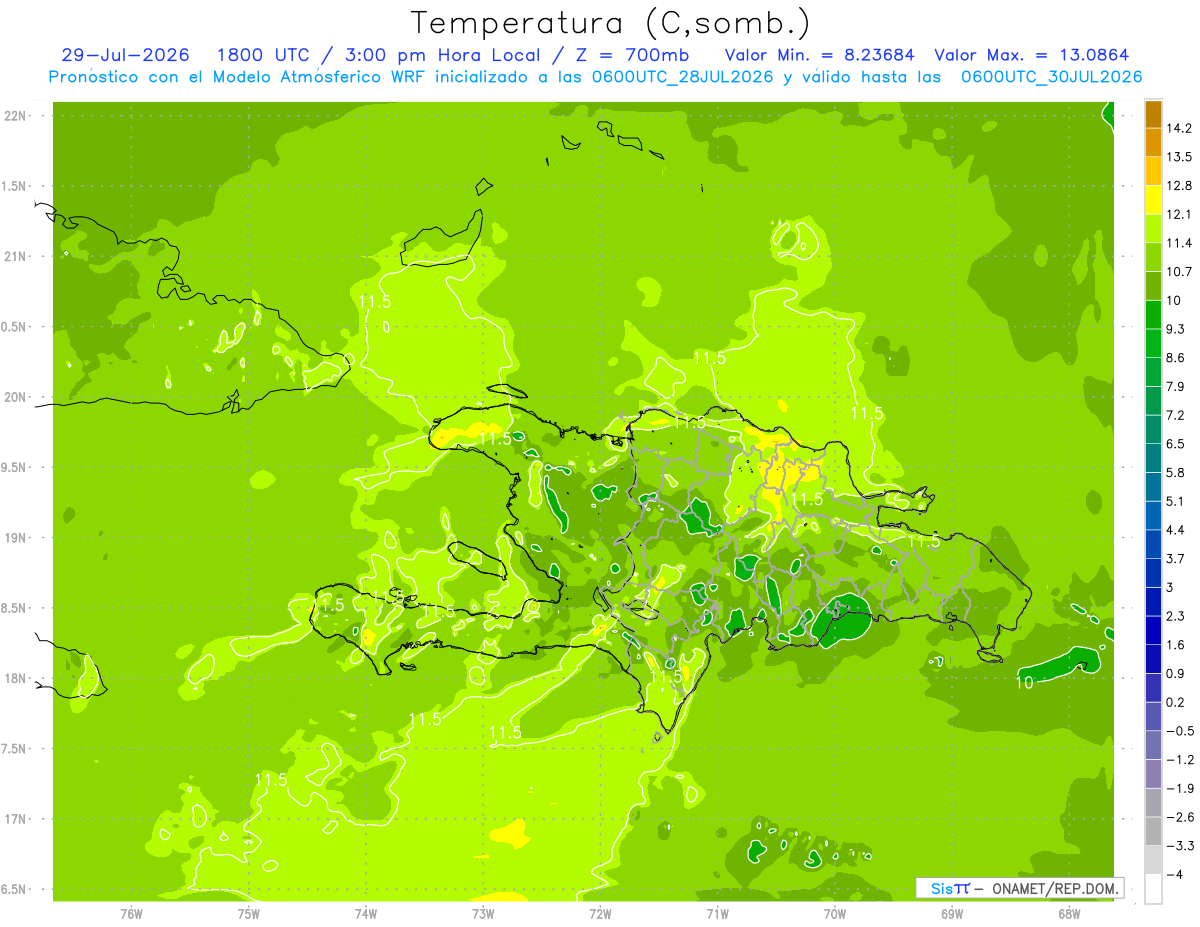Click the "Valor Max. = 13.0864" readout

coord(1032,55)
